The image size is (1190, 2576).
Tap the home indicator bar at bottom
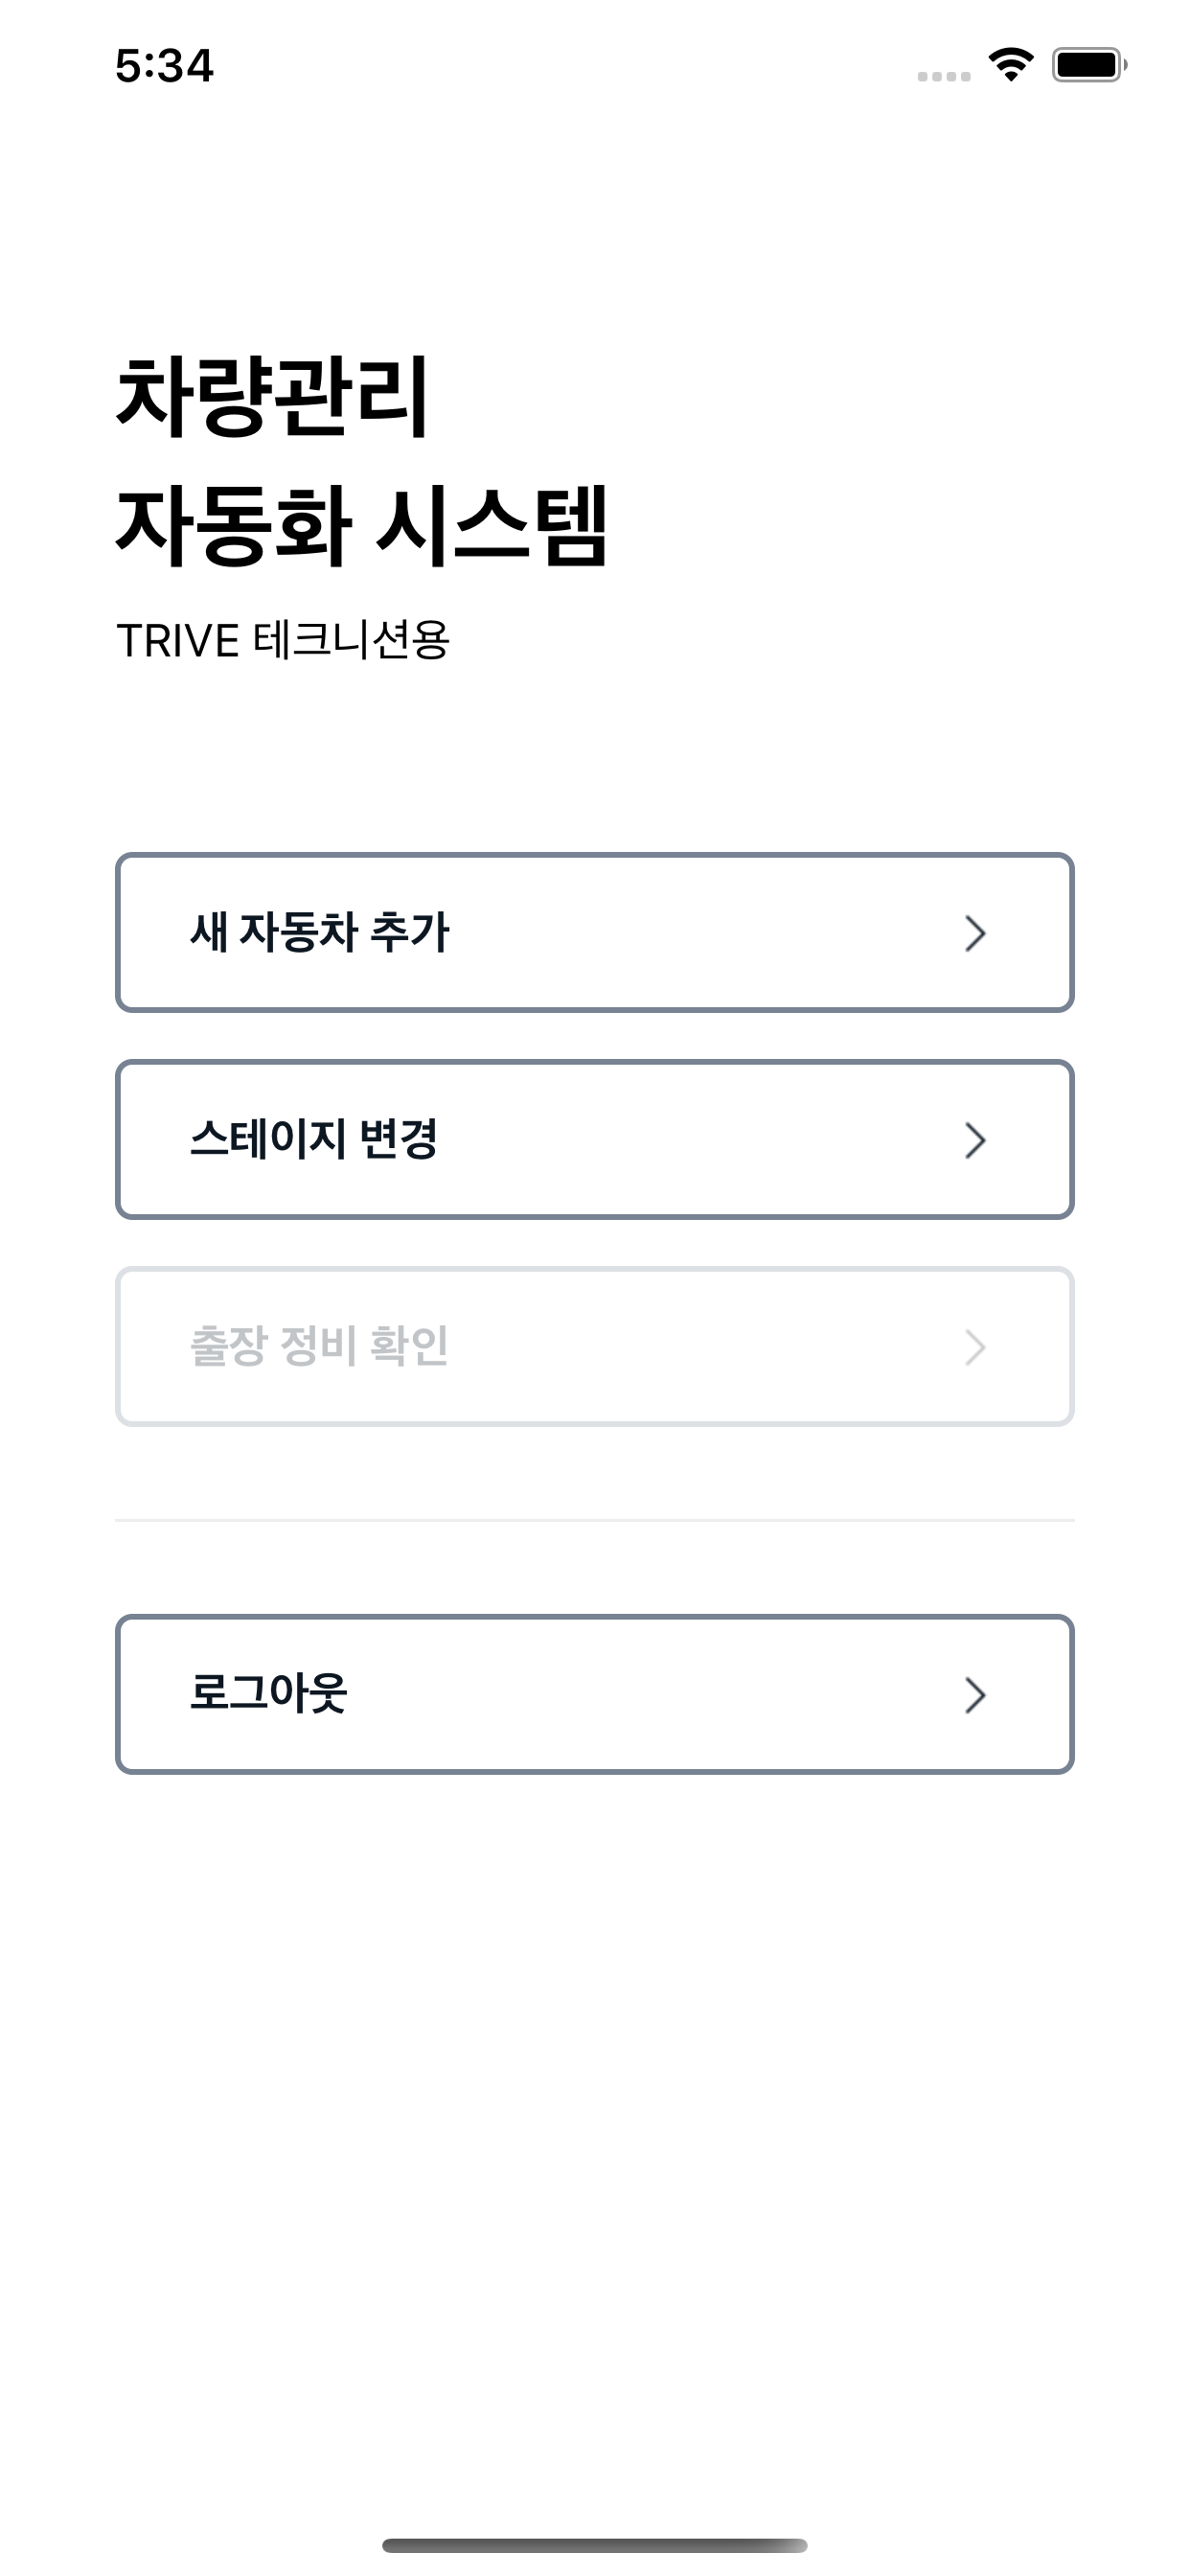pyautogui.click(x=594, y=2545)
